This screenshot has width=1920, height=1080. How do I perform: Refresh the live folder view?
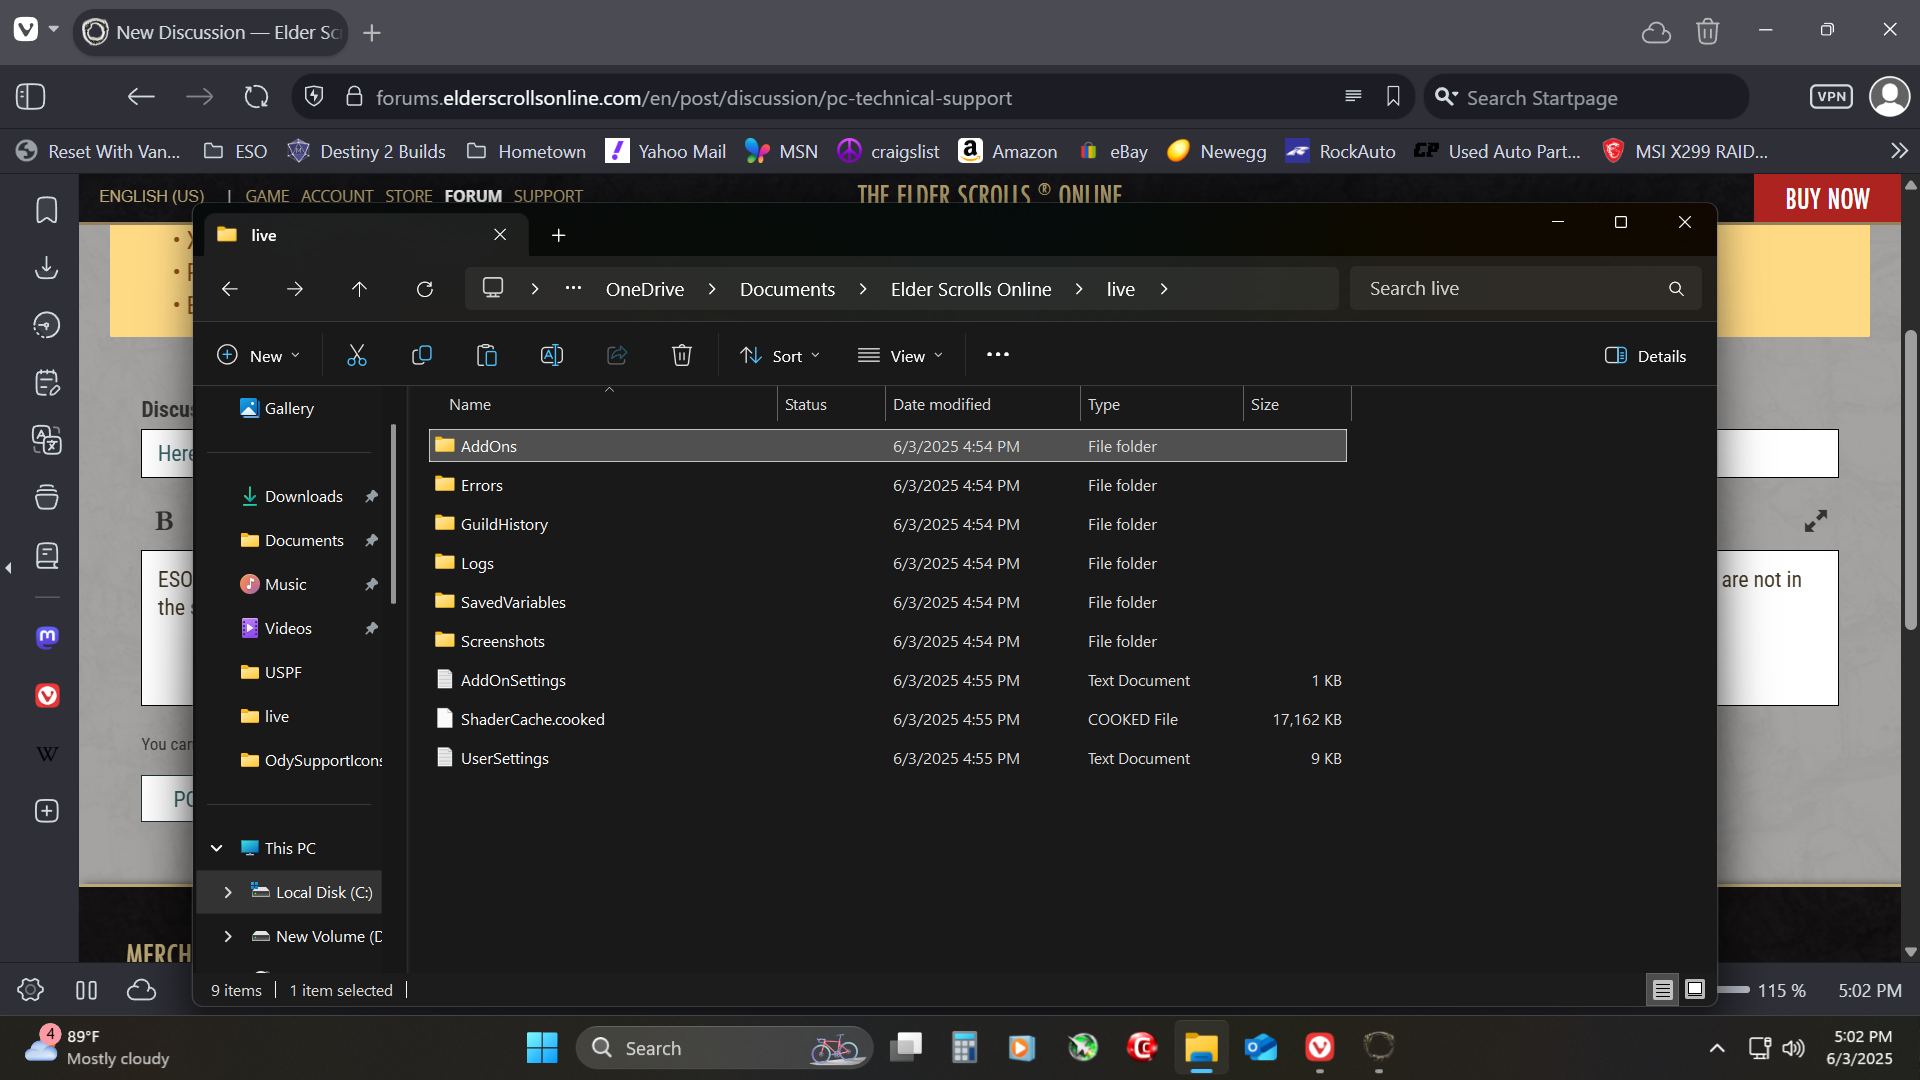[425, 289]
